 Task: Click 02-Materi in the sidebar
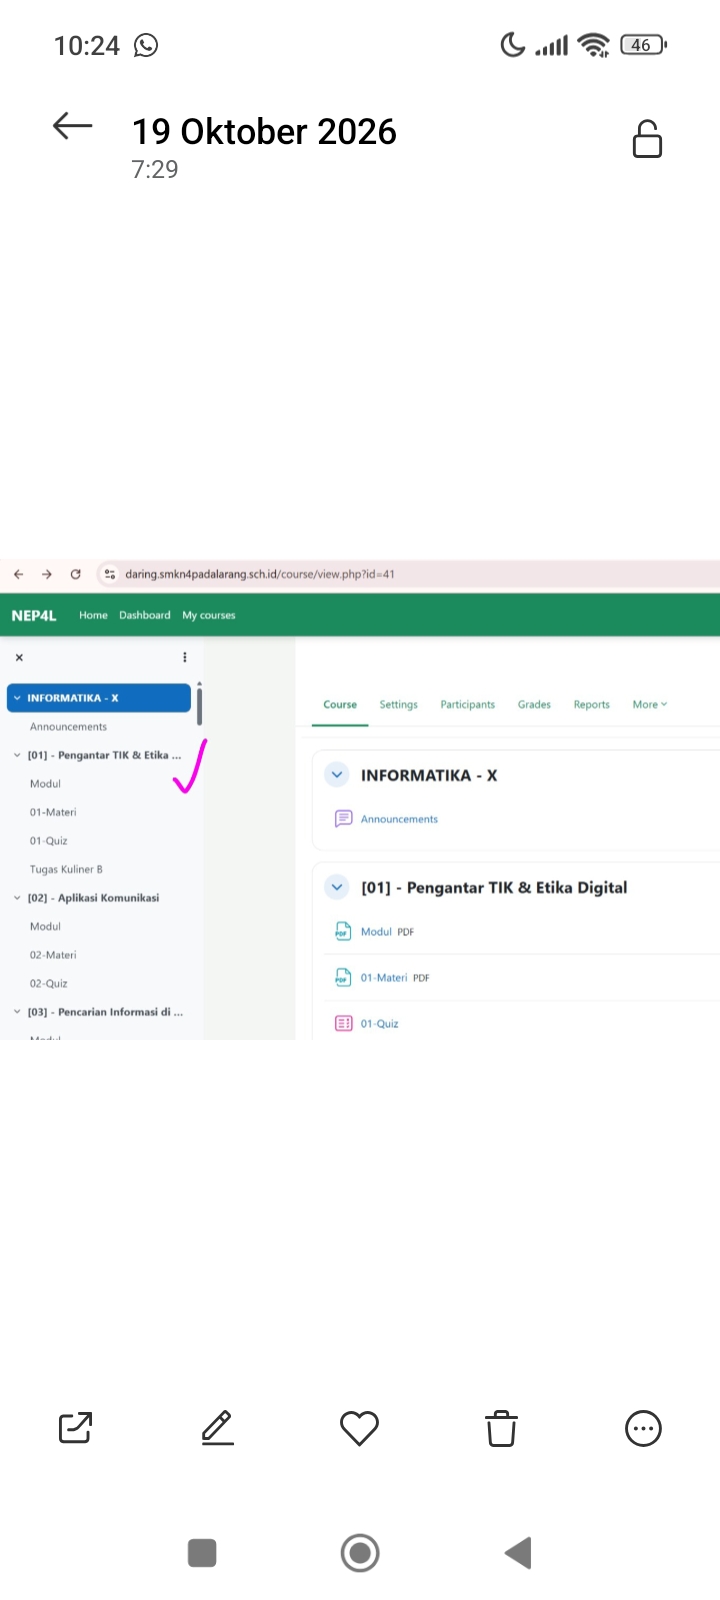coord(53,955)
